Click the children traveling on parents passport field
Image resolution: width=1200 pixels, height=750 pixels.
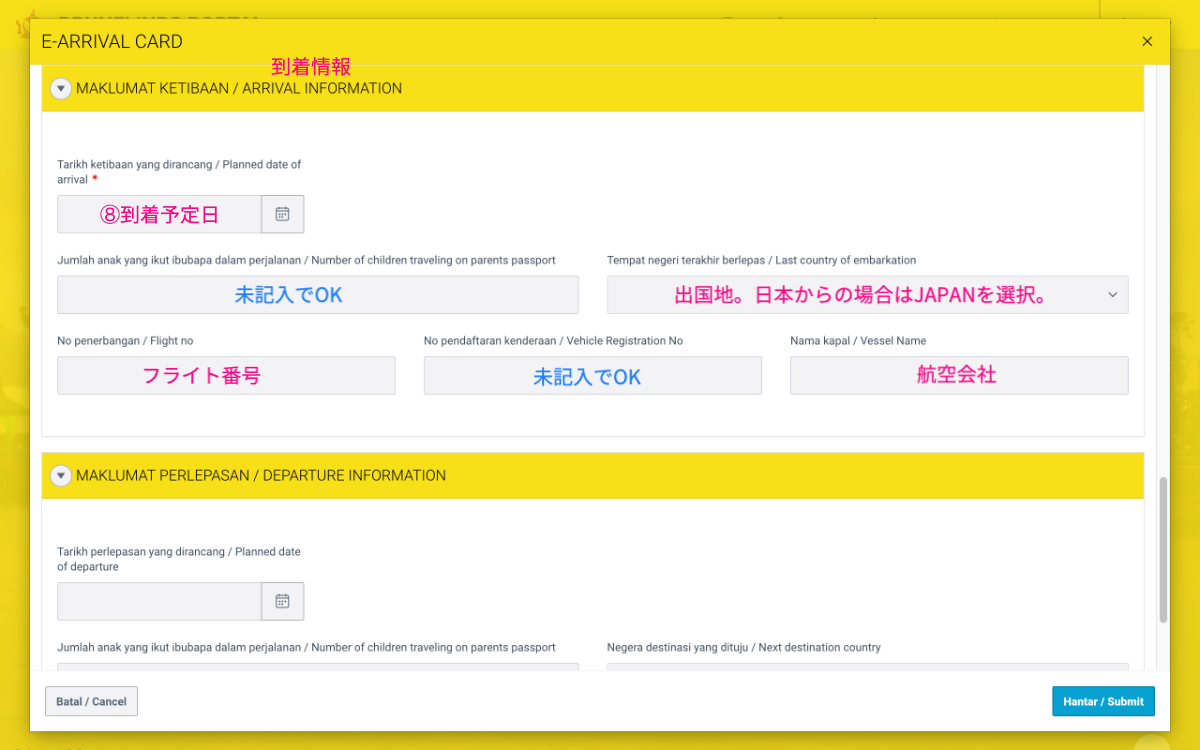(x=317, y=294)
